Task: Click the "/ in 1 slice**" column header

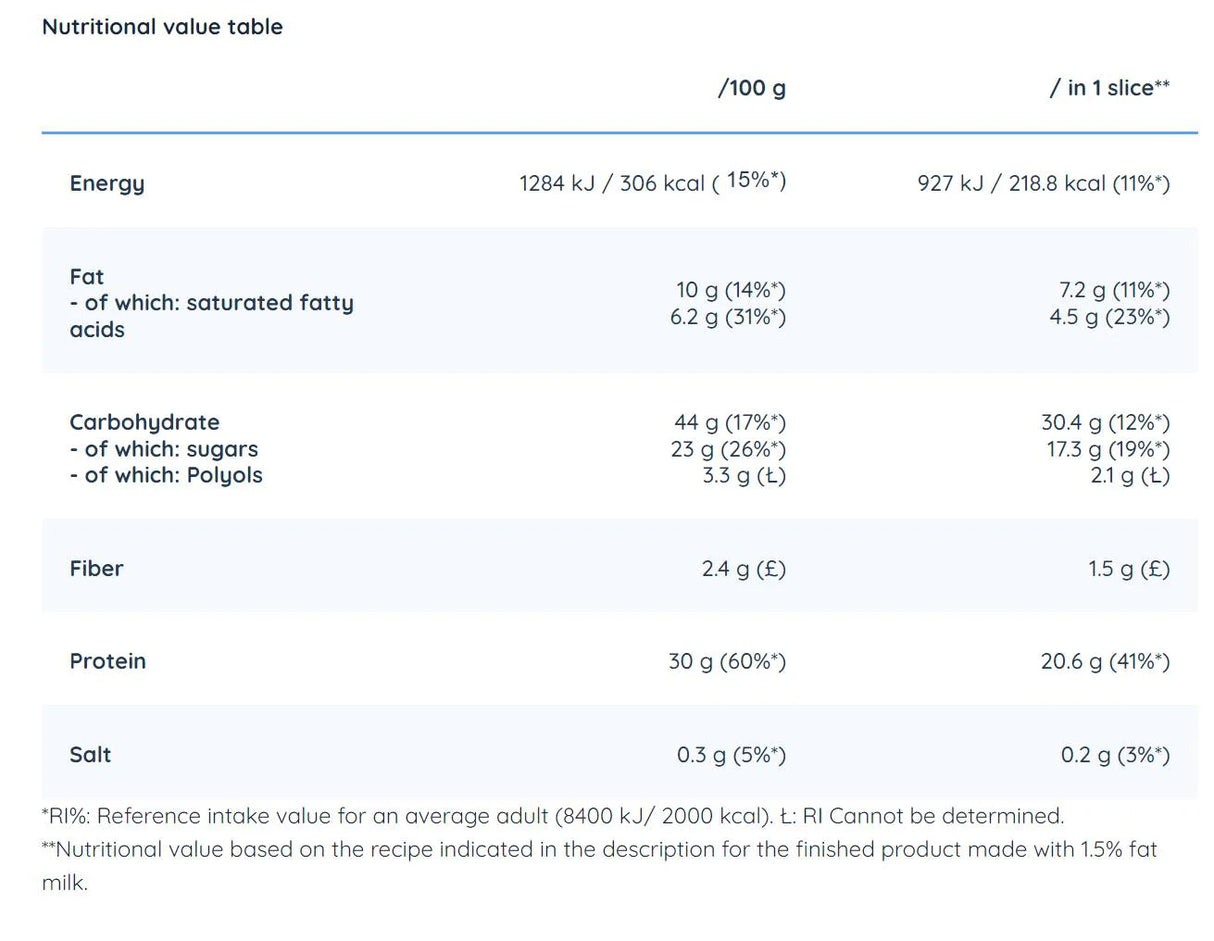Action: 1109,88
